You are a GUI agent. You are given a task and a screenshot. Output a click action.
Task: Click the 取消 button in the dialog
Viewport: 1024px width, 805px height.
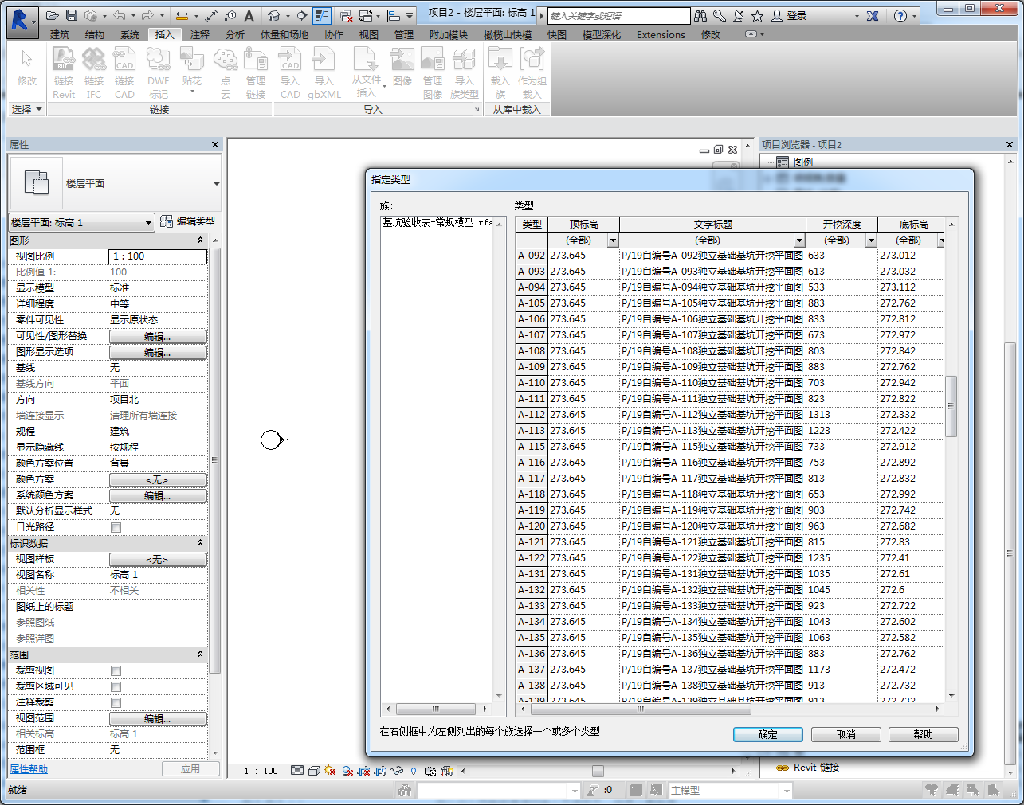tap(846, 734)
